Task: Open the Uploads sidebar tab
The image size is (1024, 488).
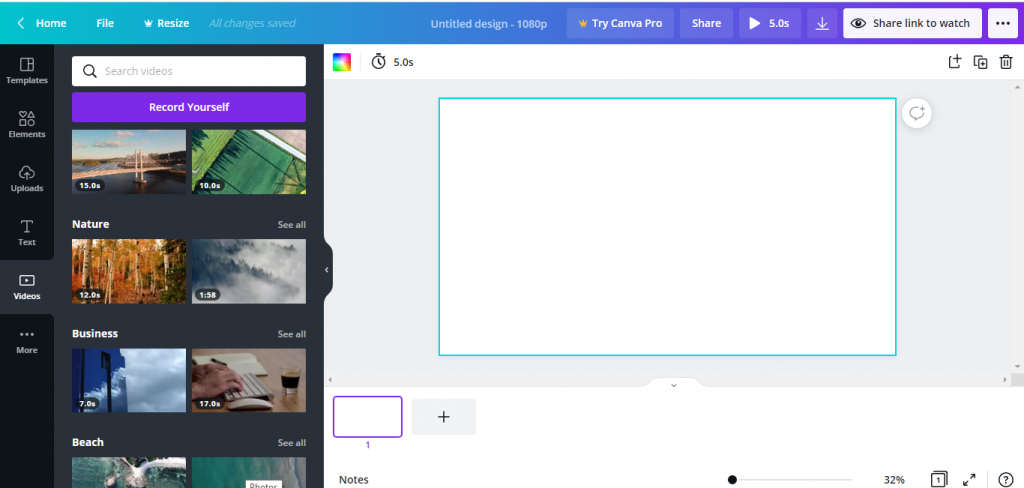Action: 27,178
